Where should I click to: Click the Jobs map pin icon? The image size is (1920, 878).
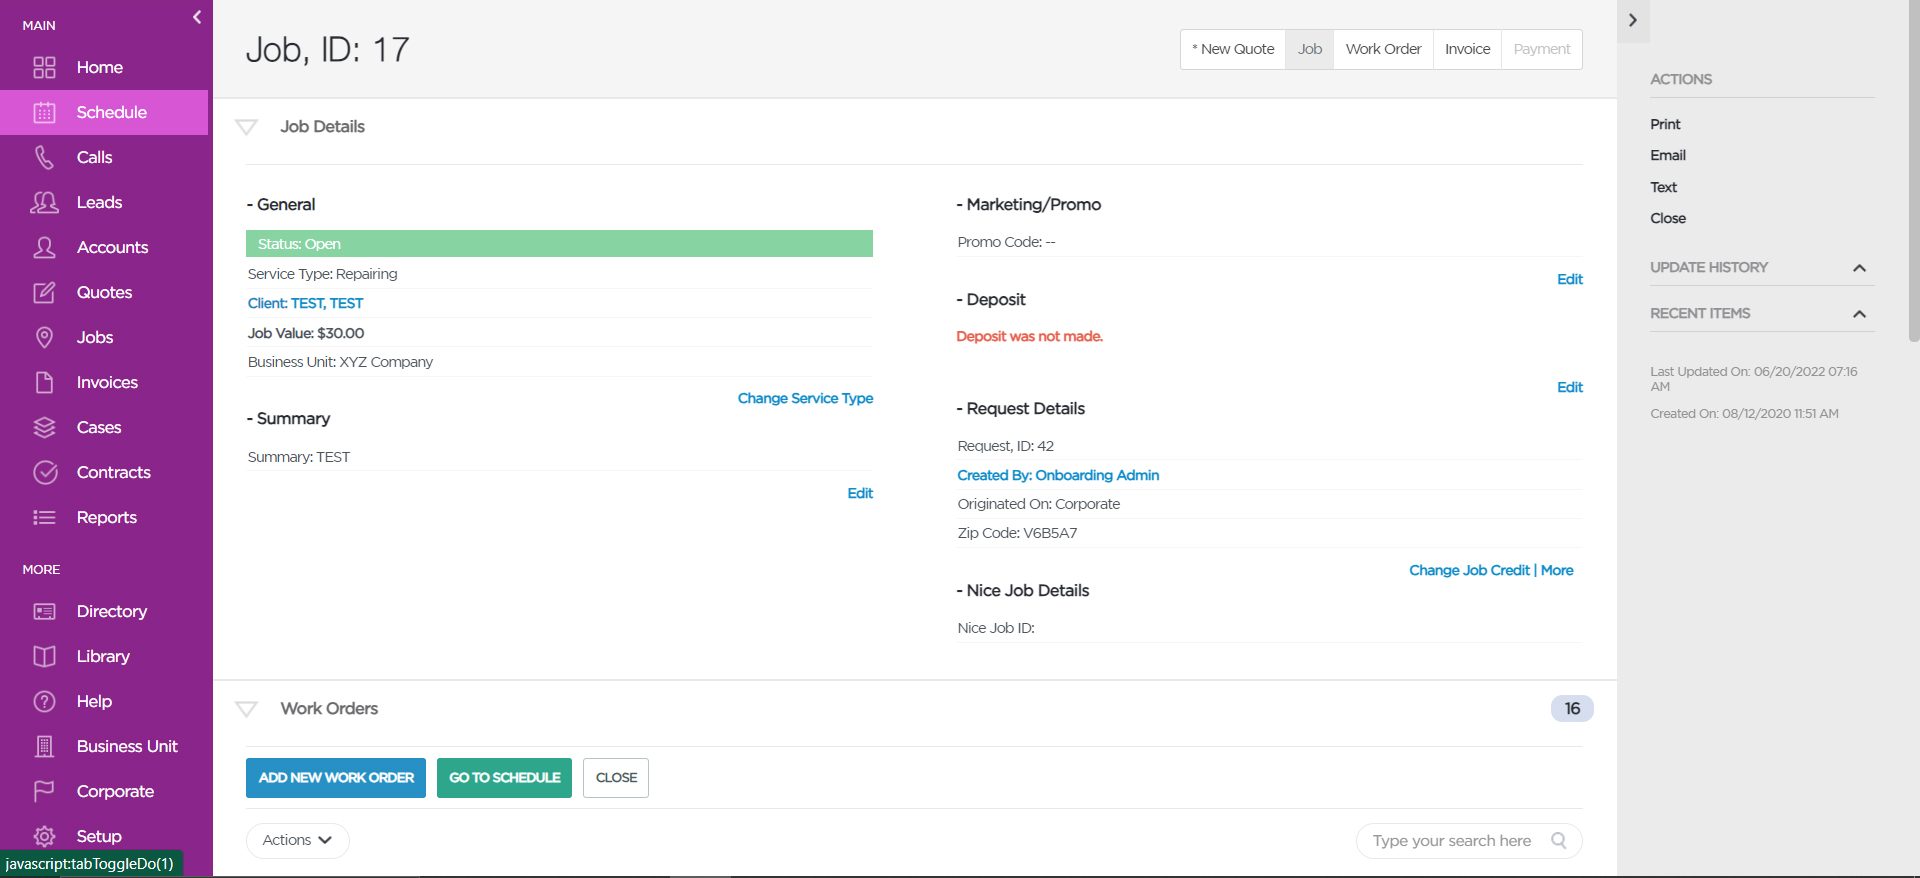coord(44,337)
